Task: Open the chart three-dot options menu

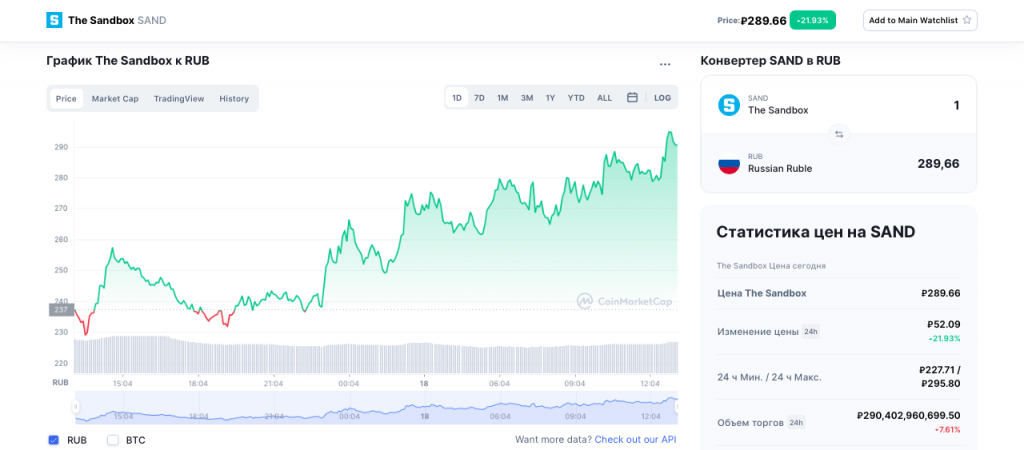Action: coord(665,64)
